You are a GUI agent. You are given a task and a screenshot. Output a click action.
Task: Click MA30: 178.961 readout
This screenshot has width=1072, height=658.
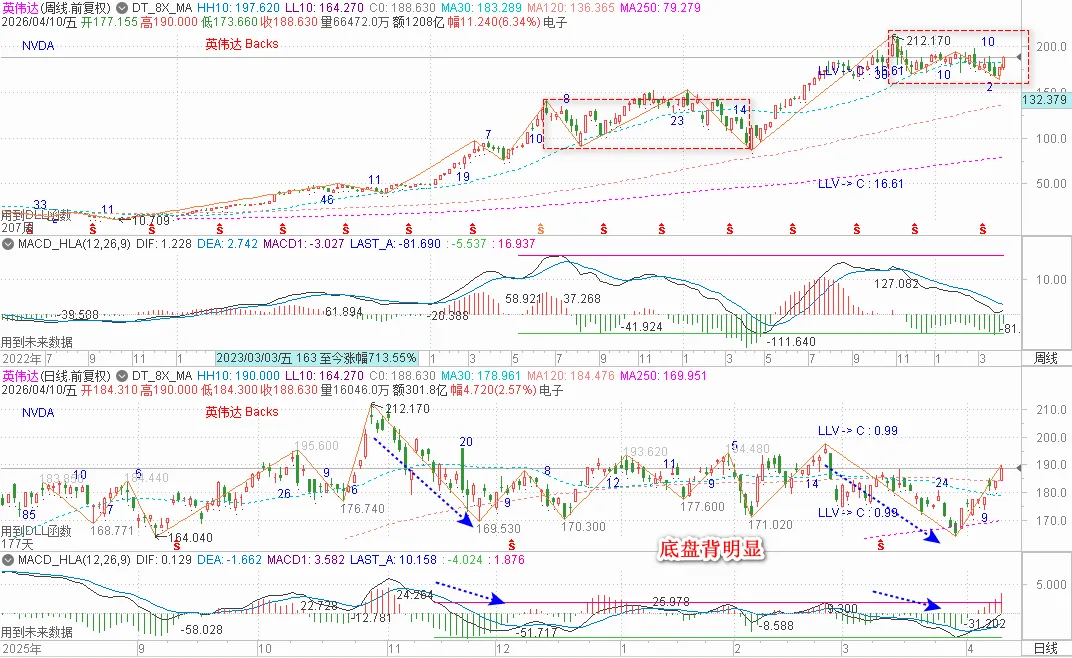(481, 376)
